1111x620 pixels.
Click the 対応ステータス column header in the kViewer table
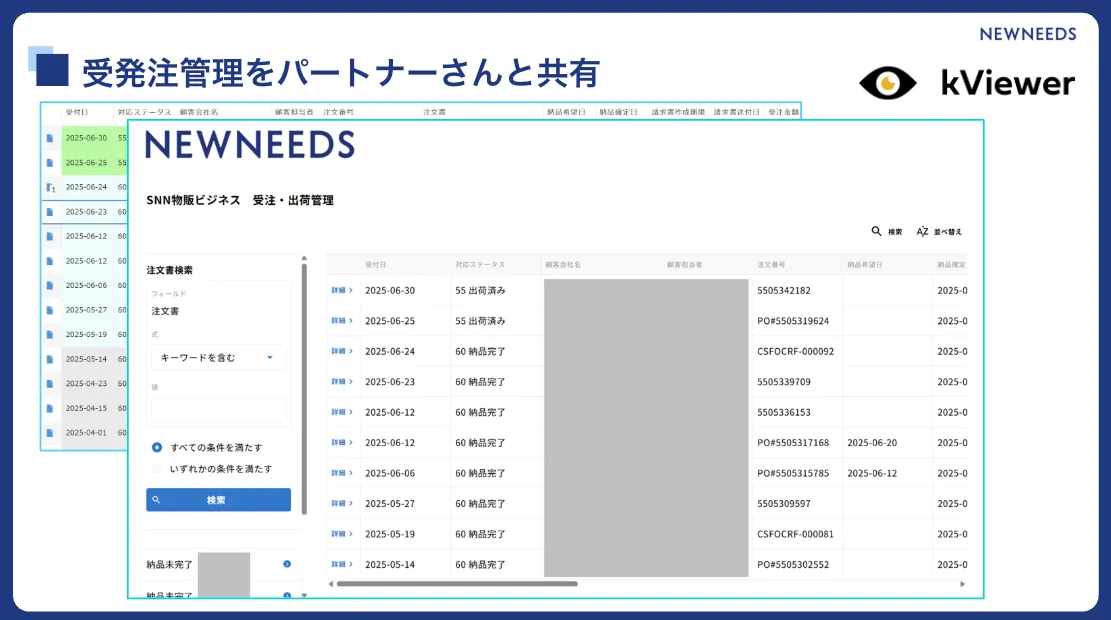(x=480, y=265)
